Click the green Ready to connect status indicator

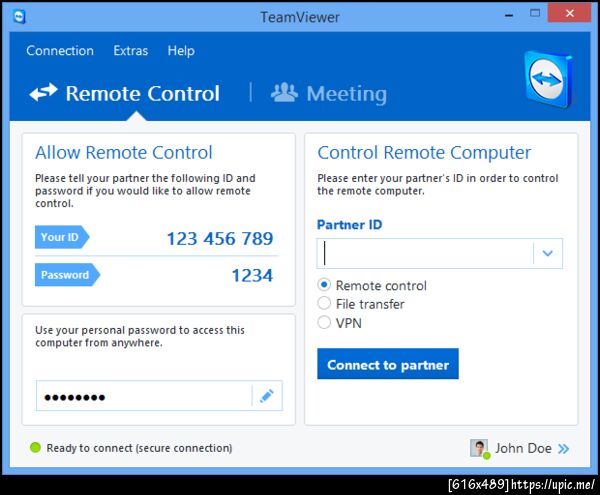pyautogui.click(x=35, y=447)
